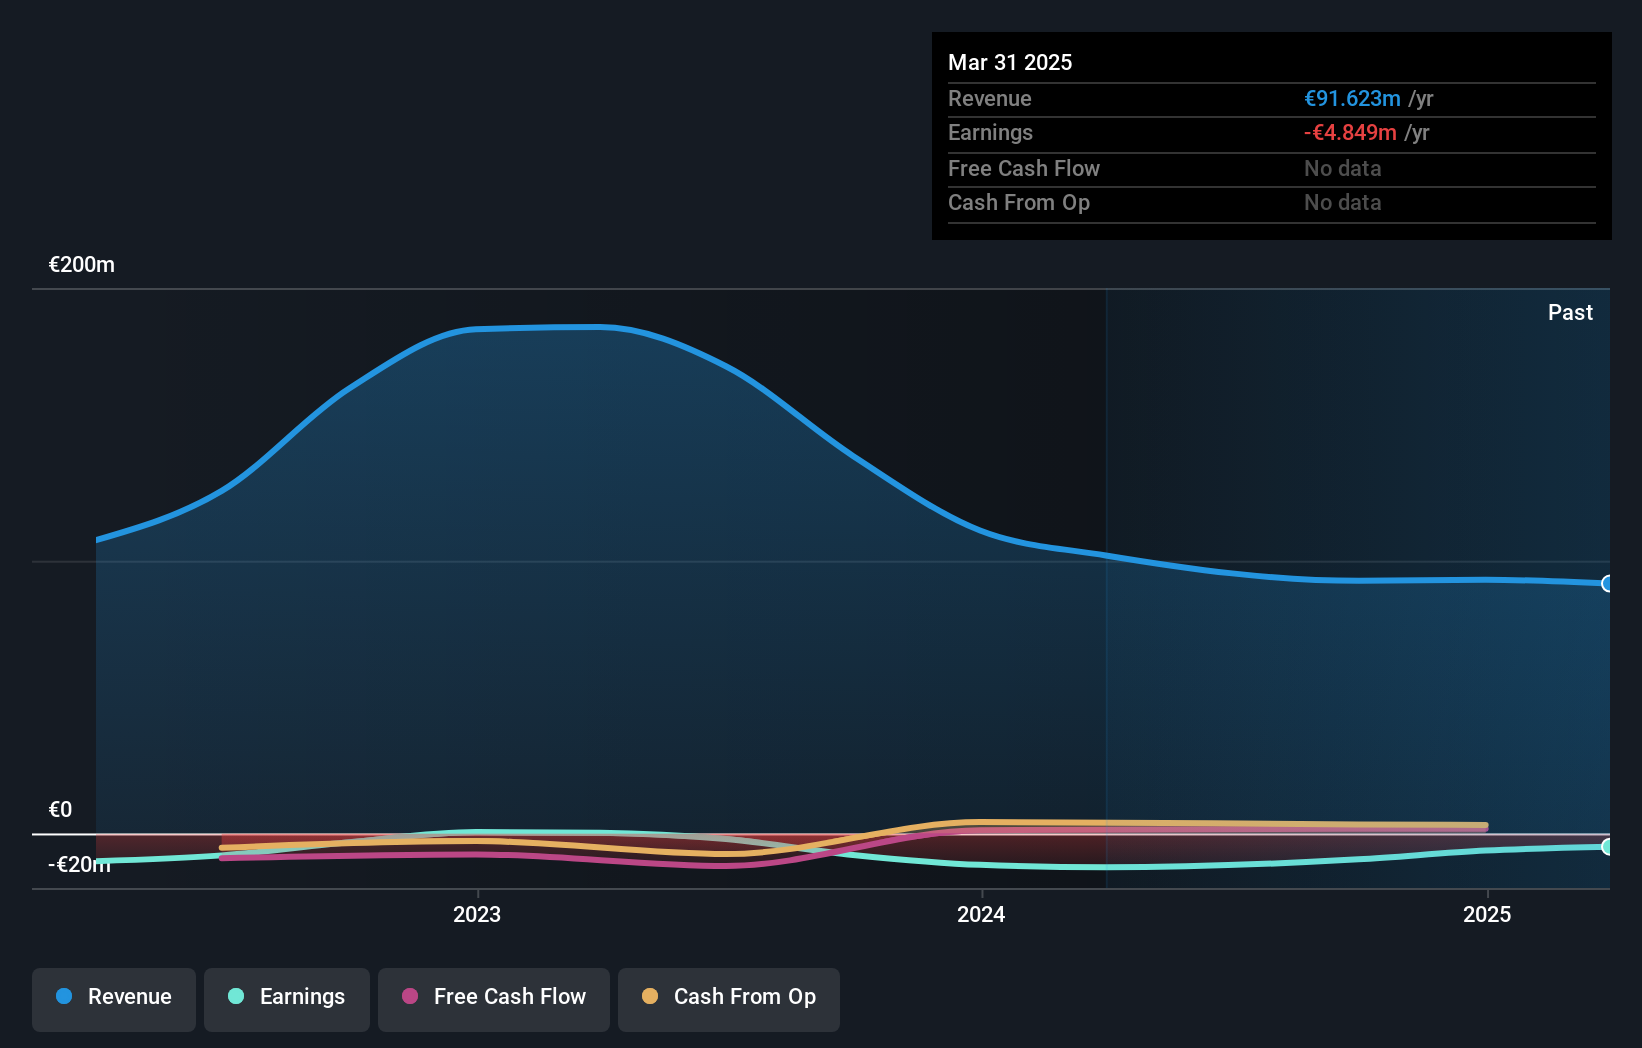Click the Revenue tooltip row label

(990, 99)
